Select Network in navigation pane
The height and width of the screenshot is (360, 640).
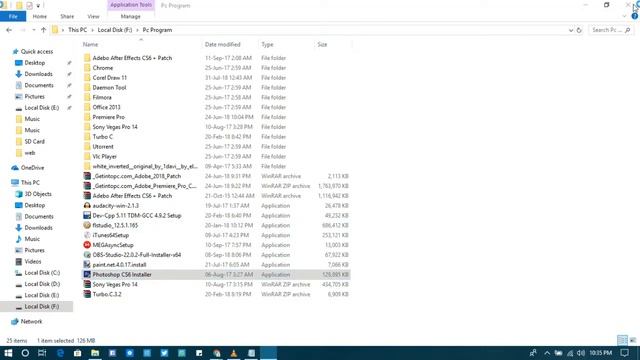(x=31, y=322)
